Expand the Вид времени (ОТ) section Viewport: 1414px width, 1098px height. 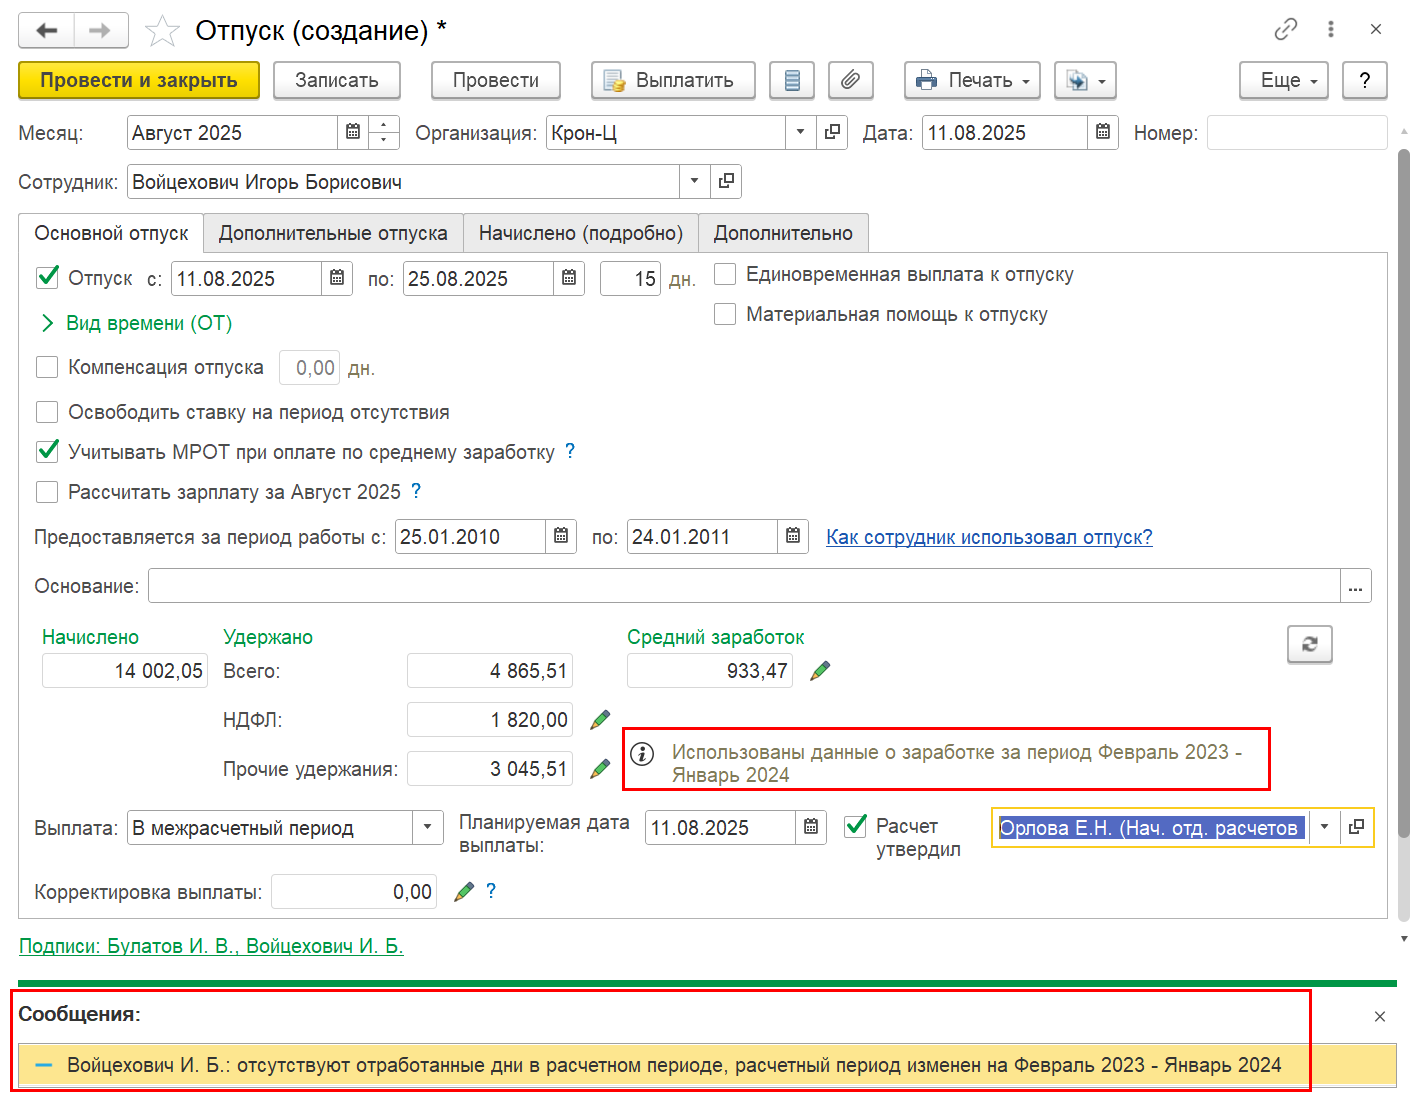[x=47, y=323]
